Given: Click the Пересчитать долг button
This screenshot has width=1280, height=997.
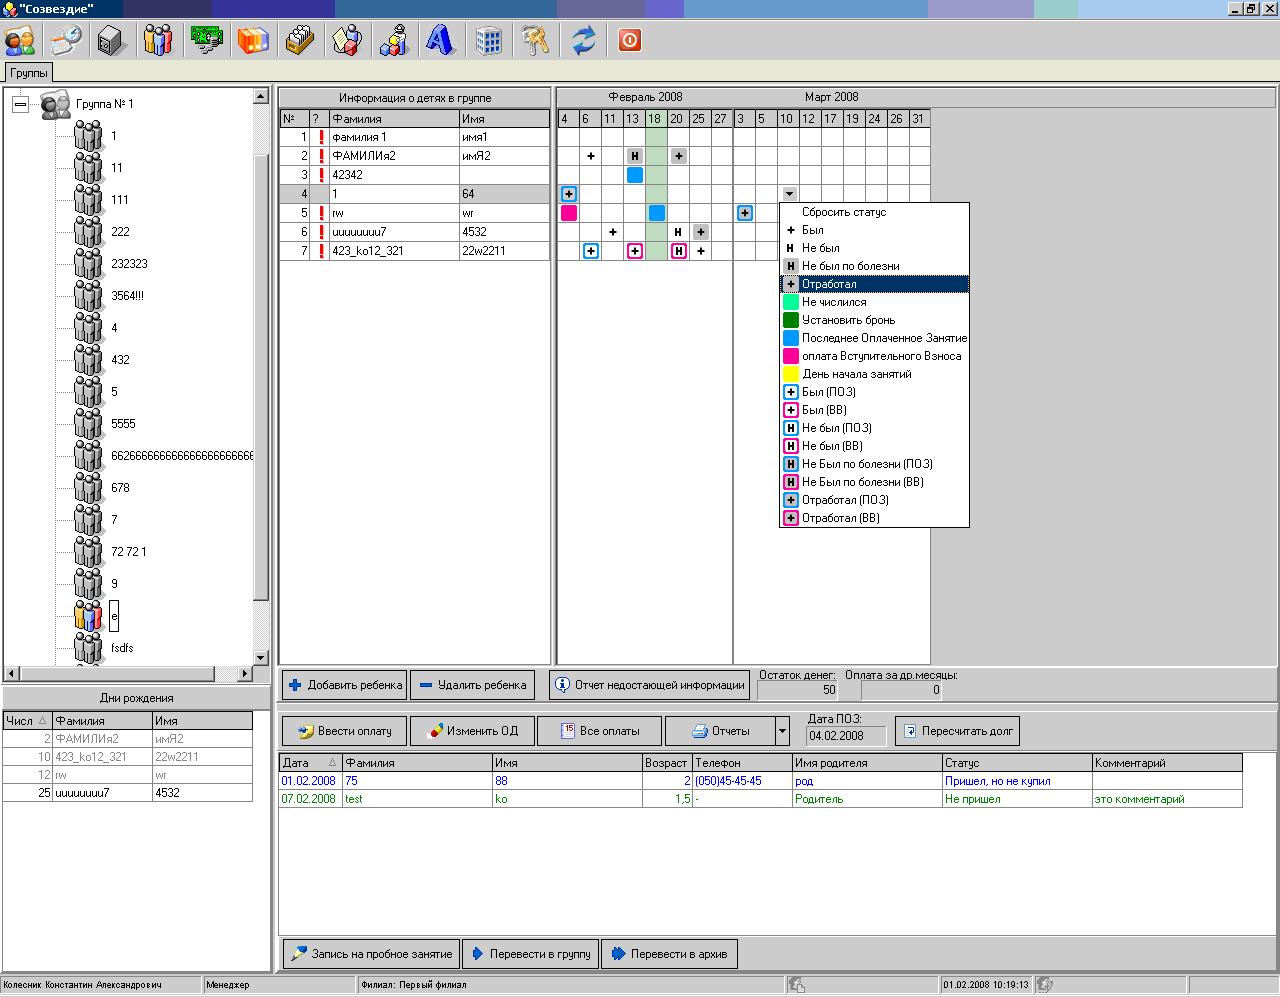Looking at the screenshot, I should [957, 731].
